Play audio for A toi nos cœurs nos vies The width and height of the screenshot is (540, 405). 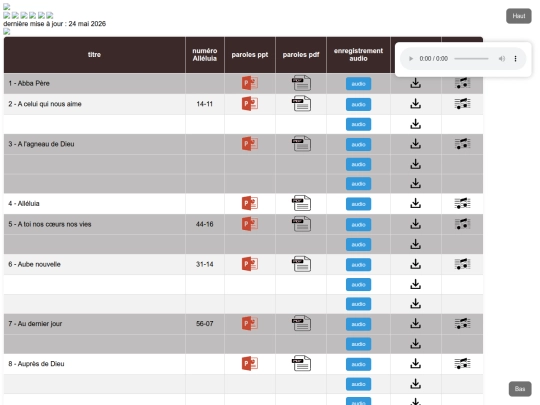pos(359,225)
